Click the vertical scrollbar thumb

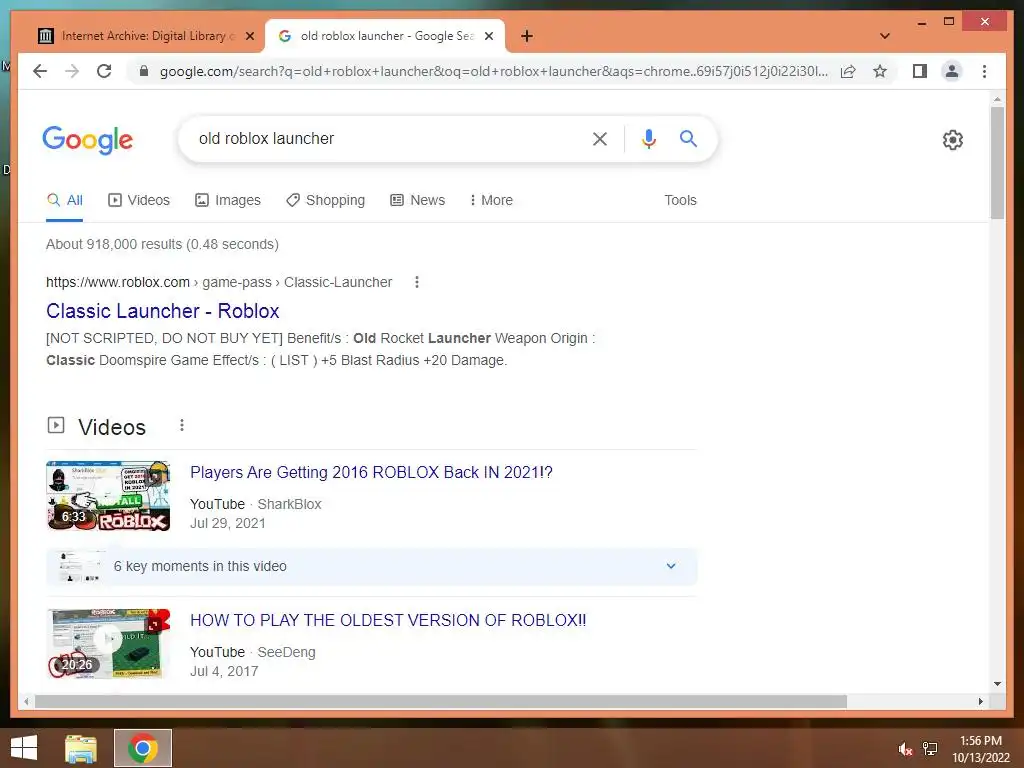click(997, 163)
